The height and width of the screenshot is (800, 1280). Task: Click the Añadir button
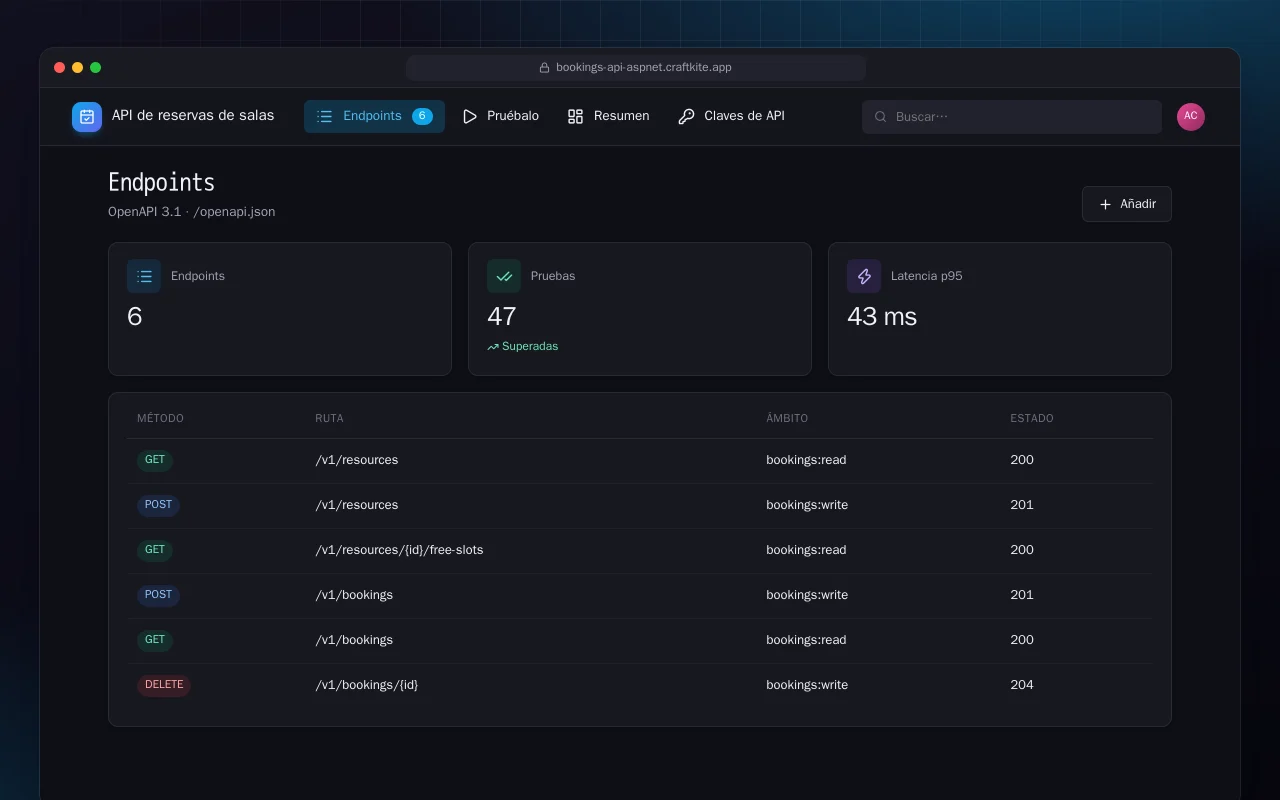[x=1127, y=204]
